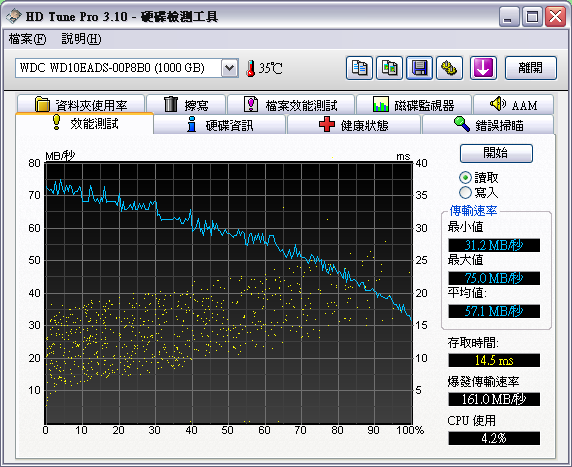Click the thermometer temperature indicator

pyautogui.click(x=264, y=68)
